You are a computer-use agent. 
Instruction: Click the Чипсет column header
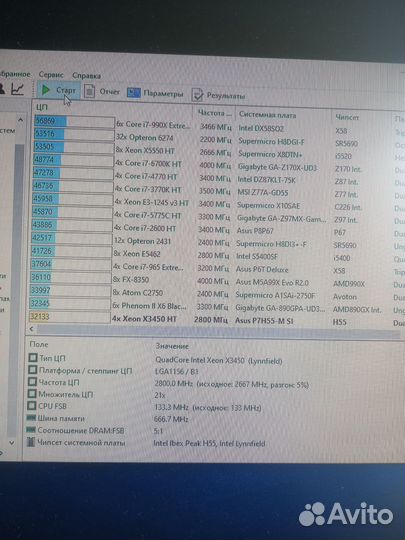coord(347,117)
